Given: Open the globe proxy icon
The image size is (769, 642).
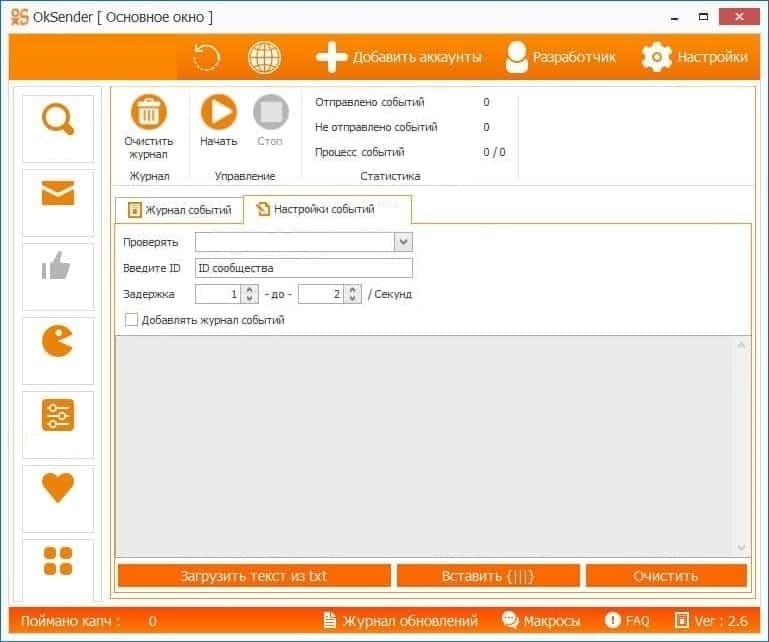Looking at the screenshot, I should click(264, 57).
